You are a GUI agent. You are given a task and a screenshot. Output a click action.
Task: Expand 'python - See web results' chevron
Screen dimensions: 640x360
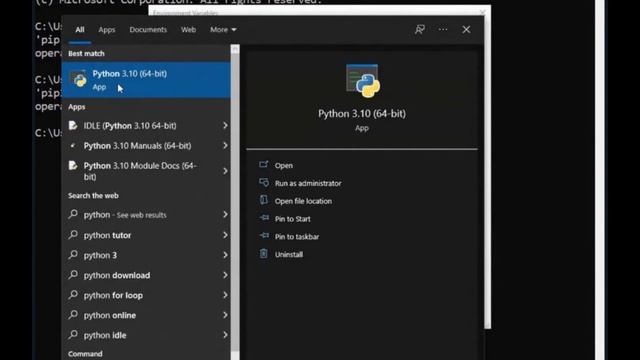pyautogui.click(x=225, y=214)
